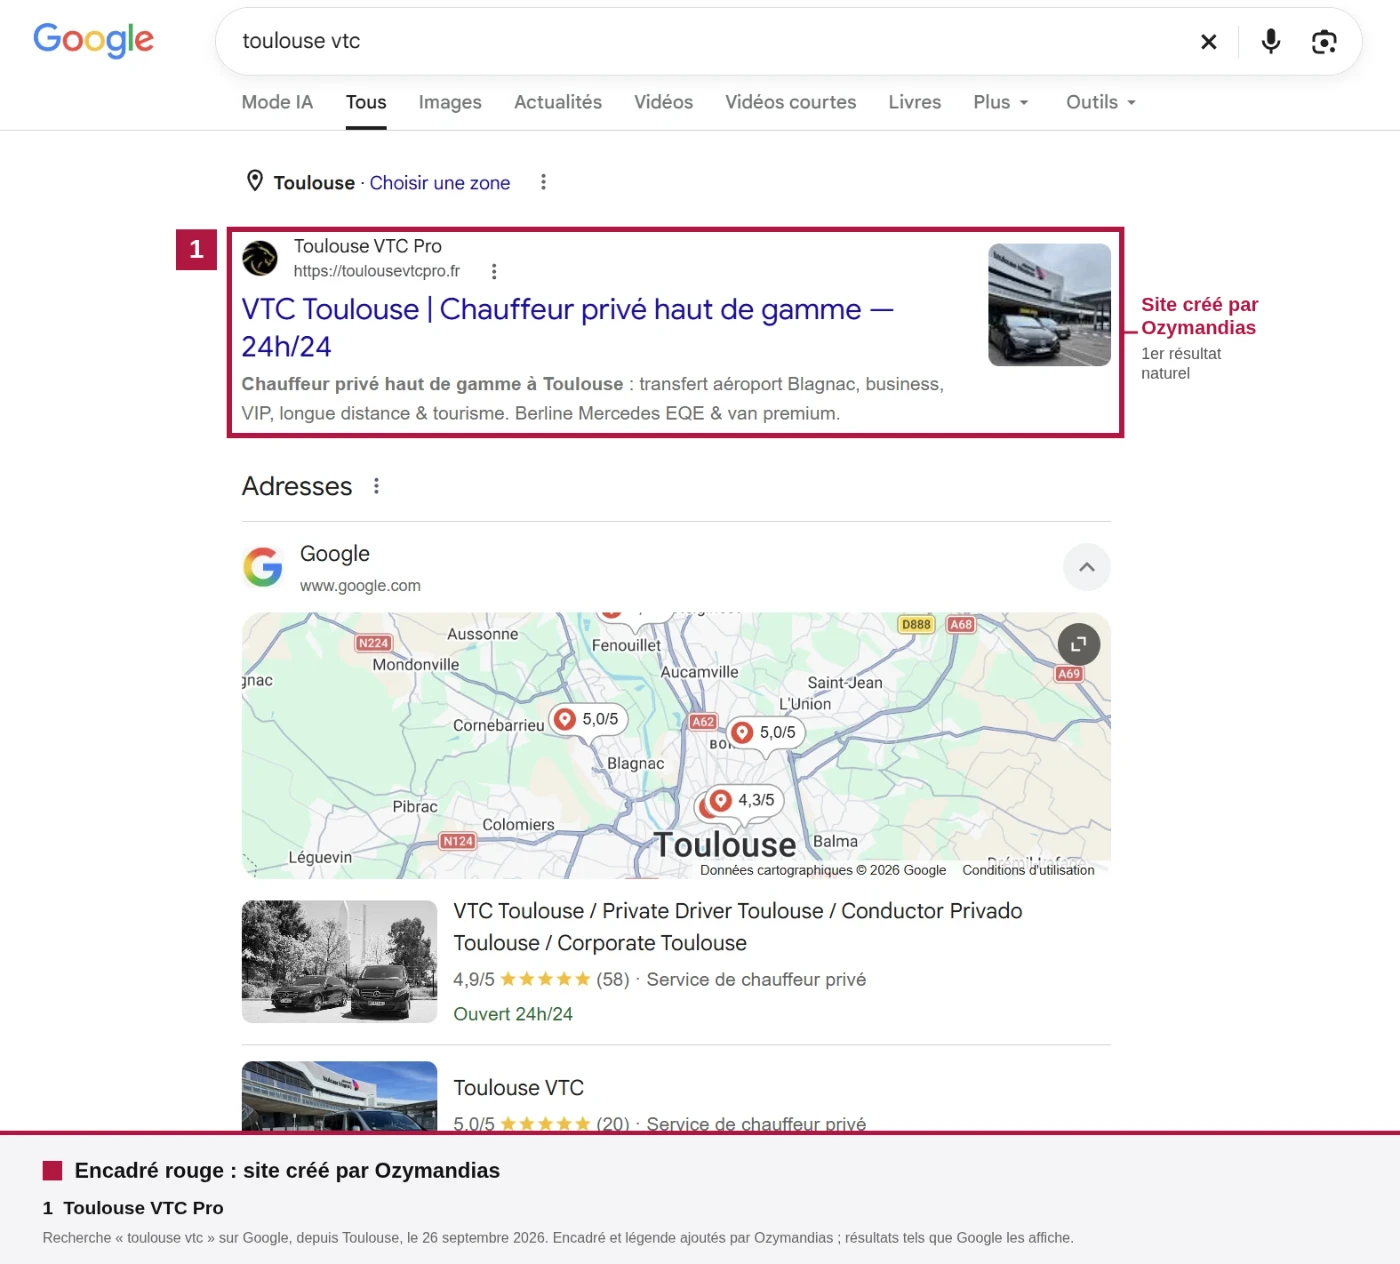Click the Choisir une zone link
This screenshot has height=1264, width=1400.
pos(440,183)
